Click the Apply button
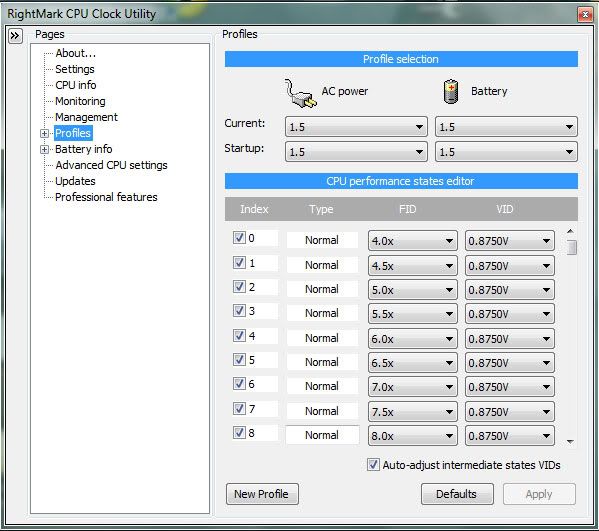Screen dimensions: 599x531 click(x=539, y=494)
